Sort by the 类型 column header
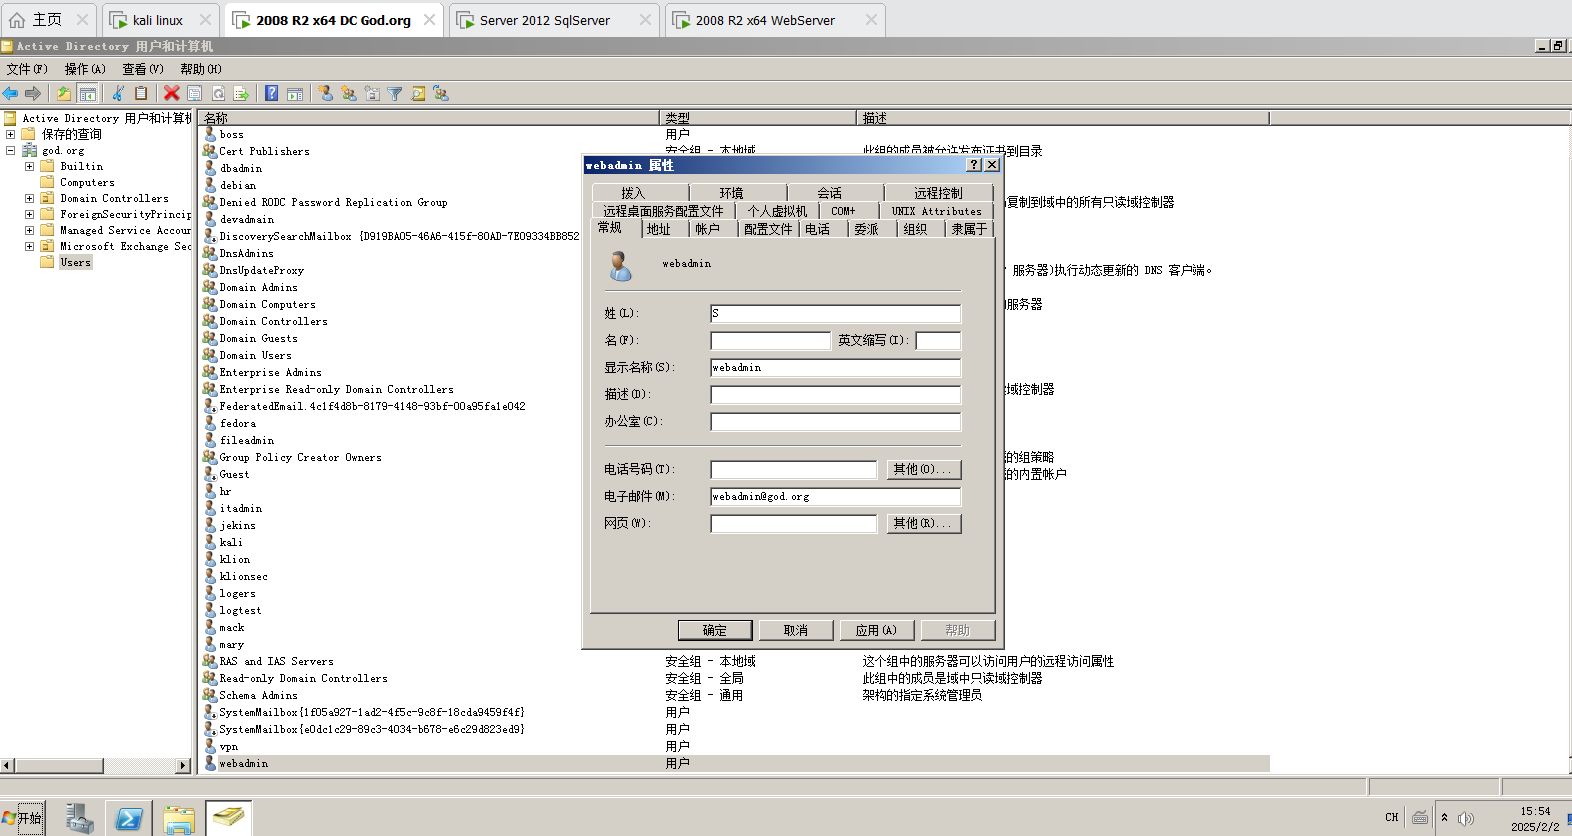Image resolution: width=1572 pixels, height=836 pixels. click(x=758, y=117)
